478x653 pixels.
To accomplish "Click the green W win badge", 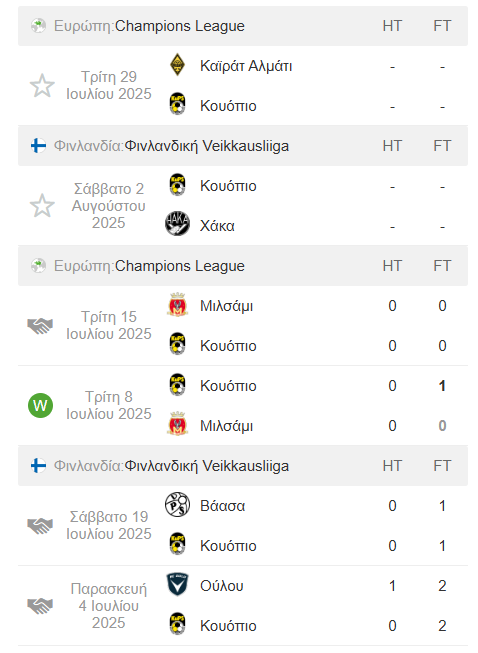I will (40, 405).
